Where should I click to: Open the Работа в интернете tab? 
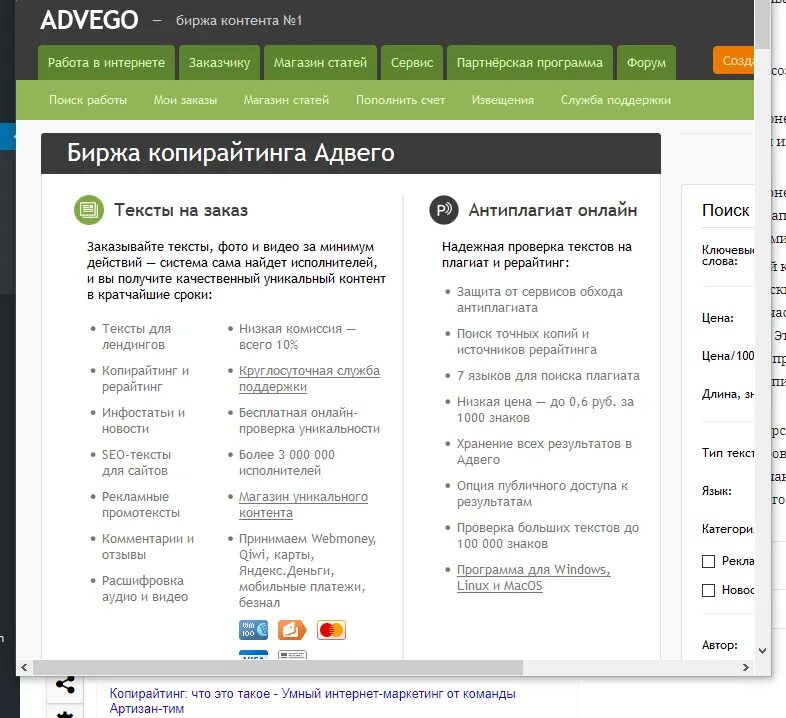tap(106, 63)
